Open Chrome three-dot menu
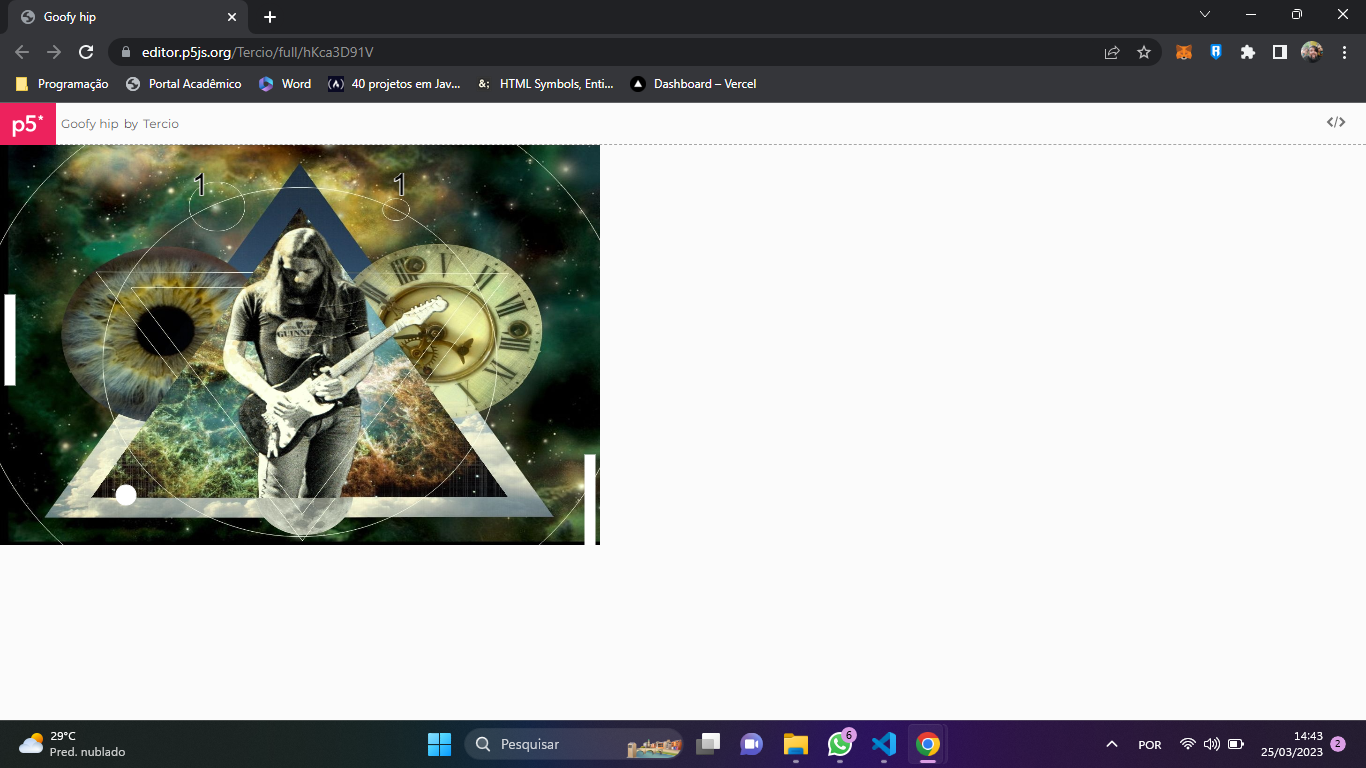The image size is (1366, 768). (x=1344, y=52)
